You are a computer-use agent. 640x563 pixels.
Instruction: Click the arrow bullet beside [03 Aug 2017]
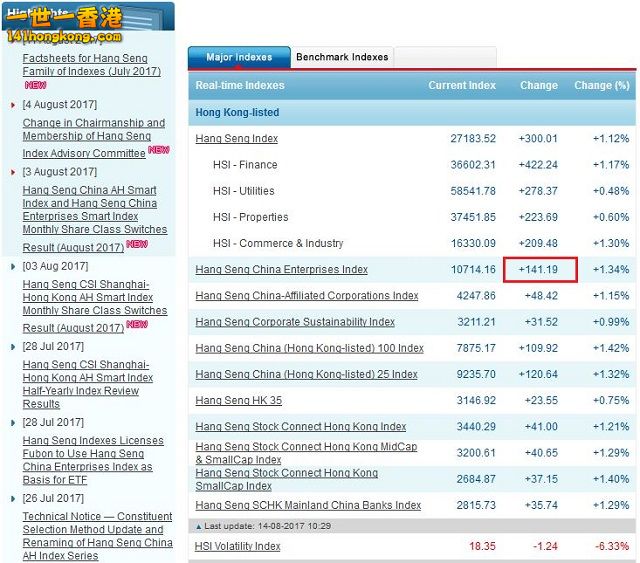[13, 267]
